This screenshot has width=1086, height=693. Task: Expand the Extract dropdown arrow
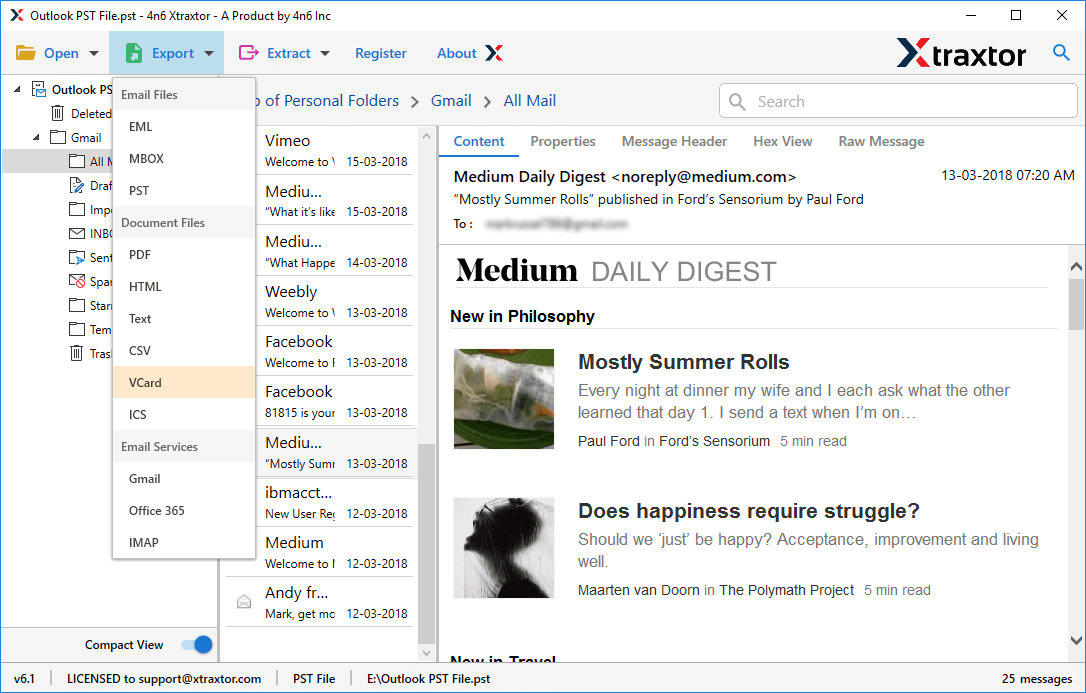[x=325, y=53]
